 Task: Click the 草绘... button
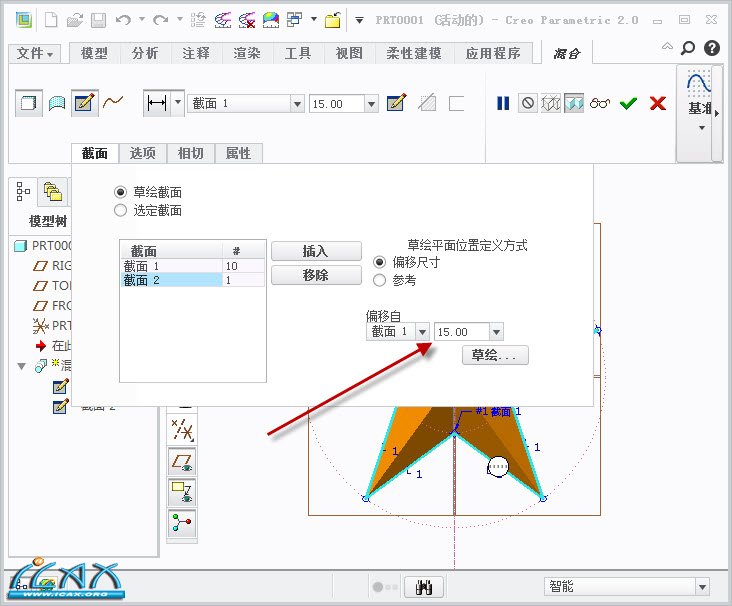pyautogui.click(x=495, y=355)
